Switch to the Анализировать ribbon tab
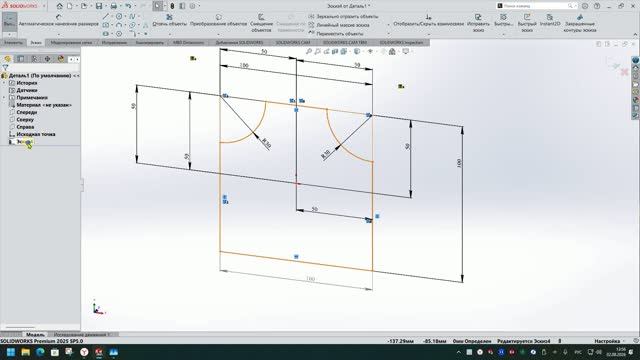This screenshot has height=360, width=640. pos(149,42)
